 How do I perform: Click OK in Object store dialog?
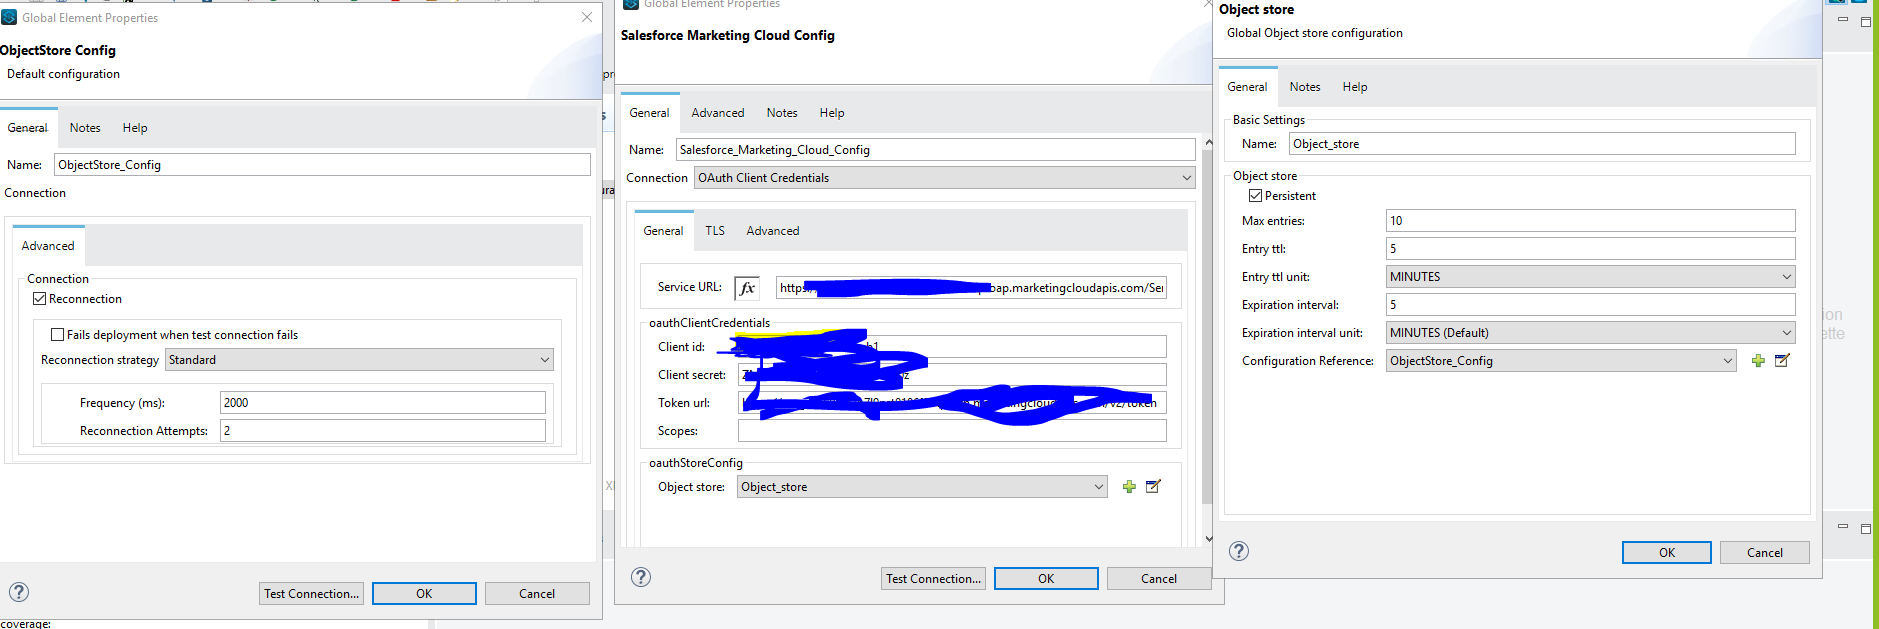click(x=1666, y=552)
